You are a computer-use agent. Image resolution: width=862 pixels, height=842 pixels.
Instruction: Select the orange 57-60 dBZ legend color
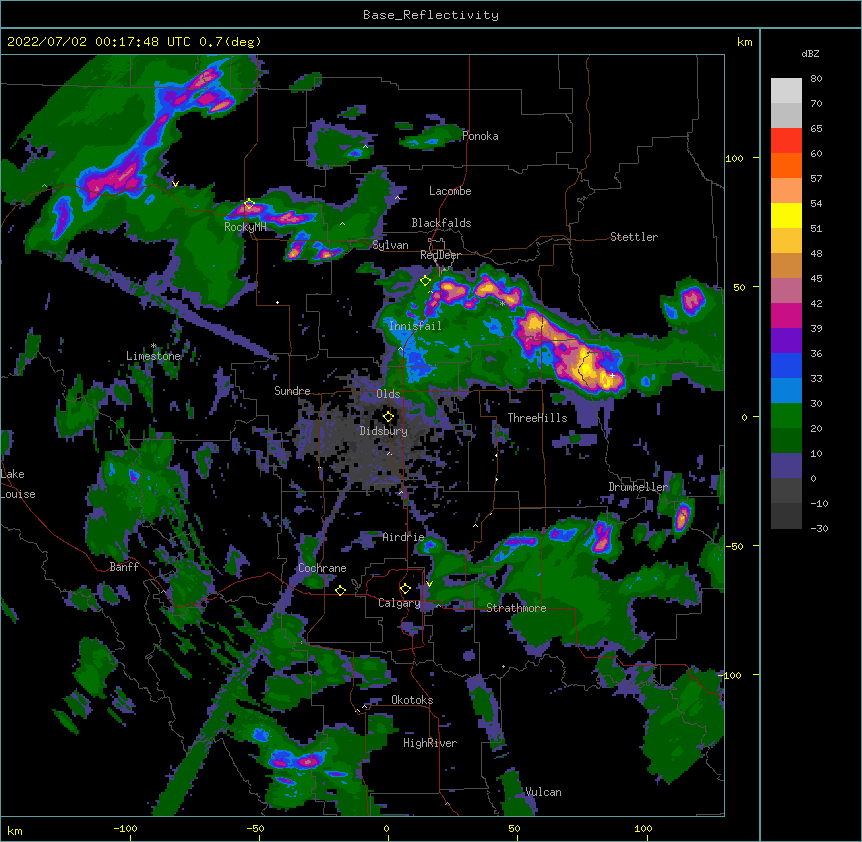pyautogui.click(x=786, y=165)
